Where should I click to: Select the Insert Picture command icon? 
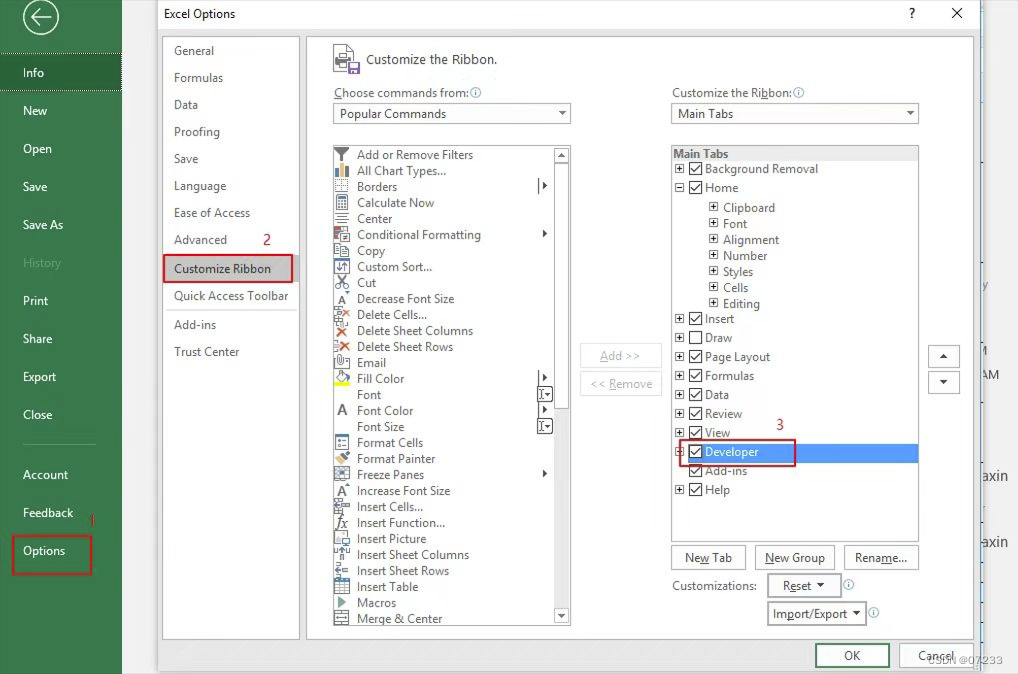pyautogui.click(x=341, y=539)
